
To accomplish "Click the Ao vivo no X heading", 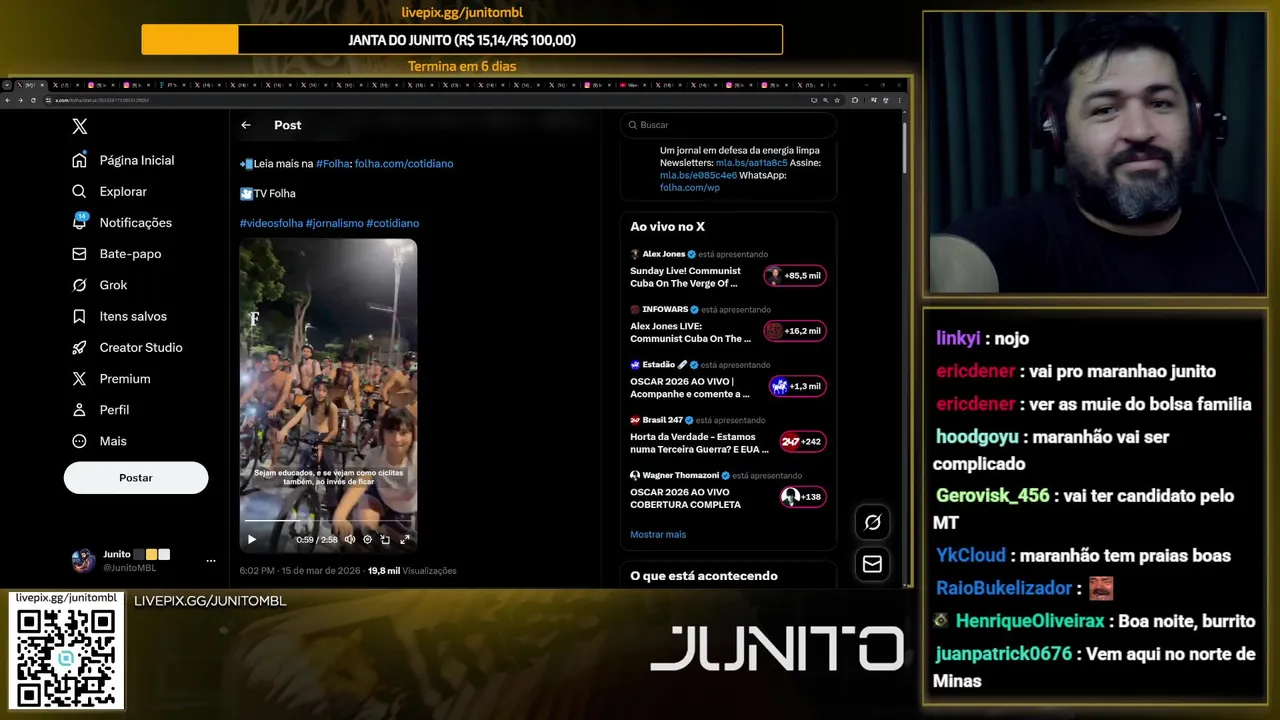I will pos(668,227).
